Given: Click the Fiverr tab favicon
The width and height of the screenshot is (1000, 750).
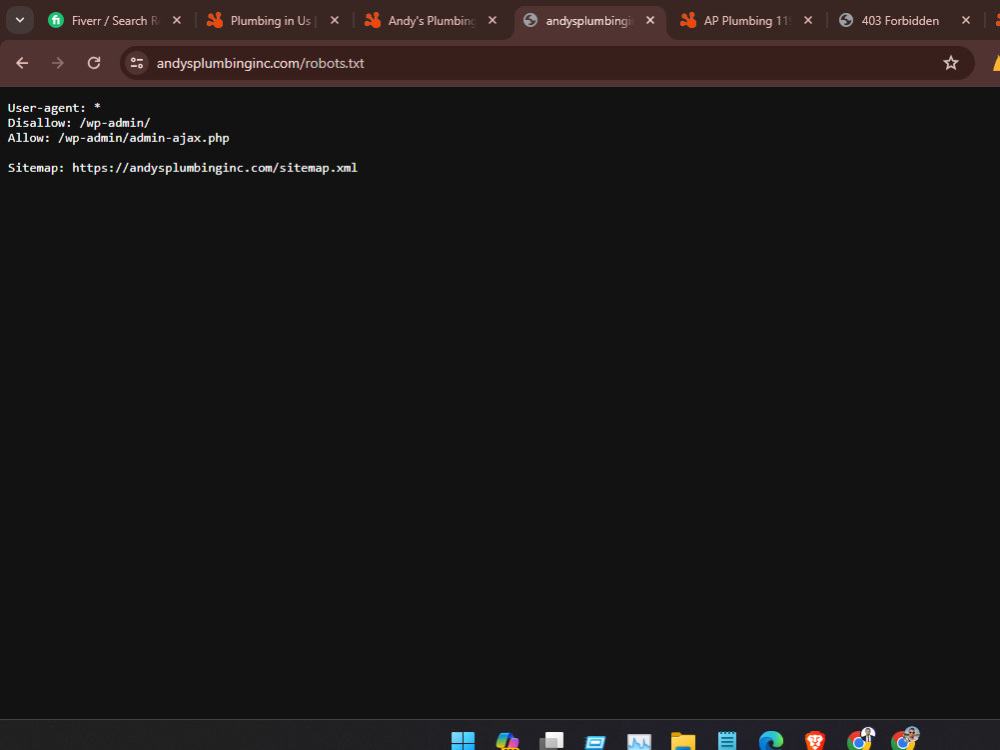Looking at the screenshot, I should click(56, 20).
